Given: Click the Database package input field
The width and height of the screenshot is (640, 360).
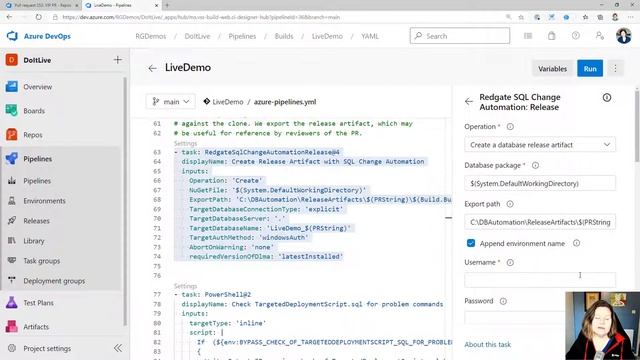Looking at the screenshot, I should pos(540,183).
